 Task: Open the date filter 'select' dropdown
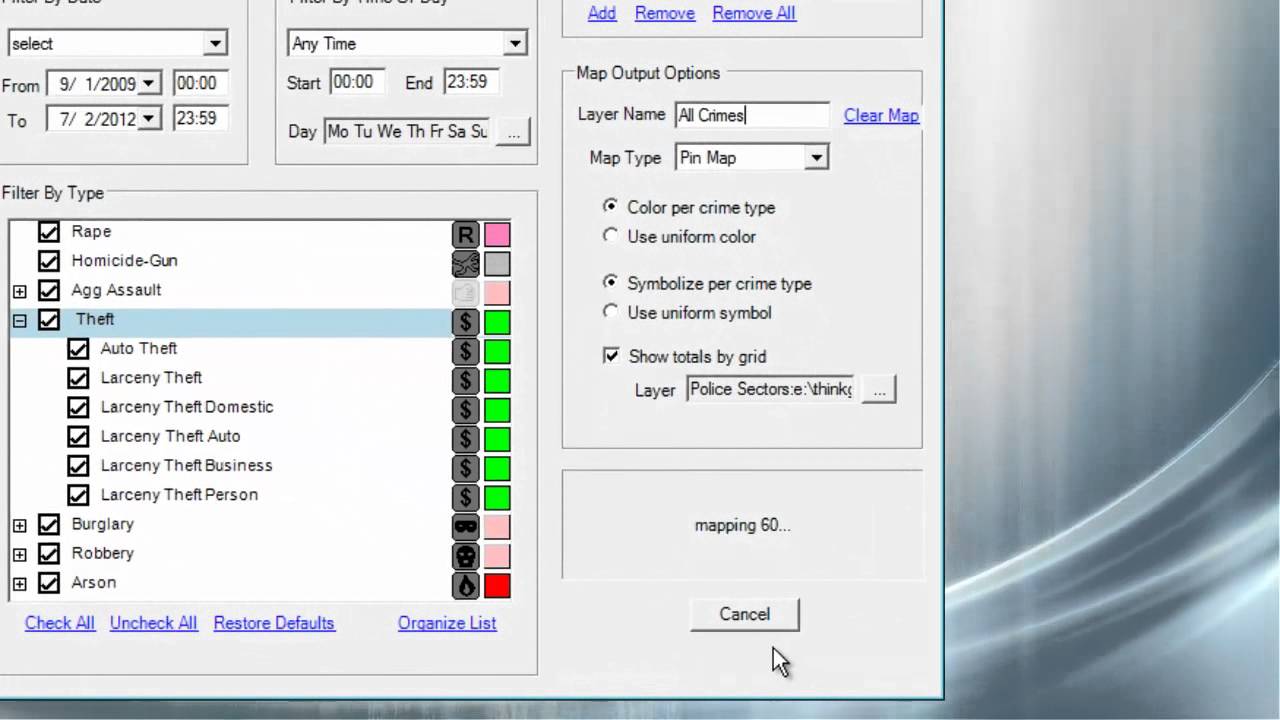pos(215,44)
